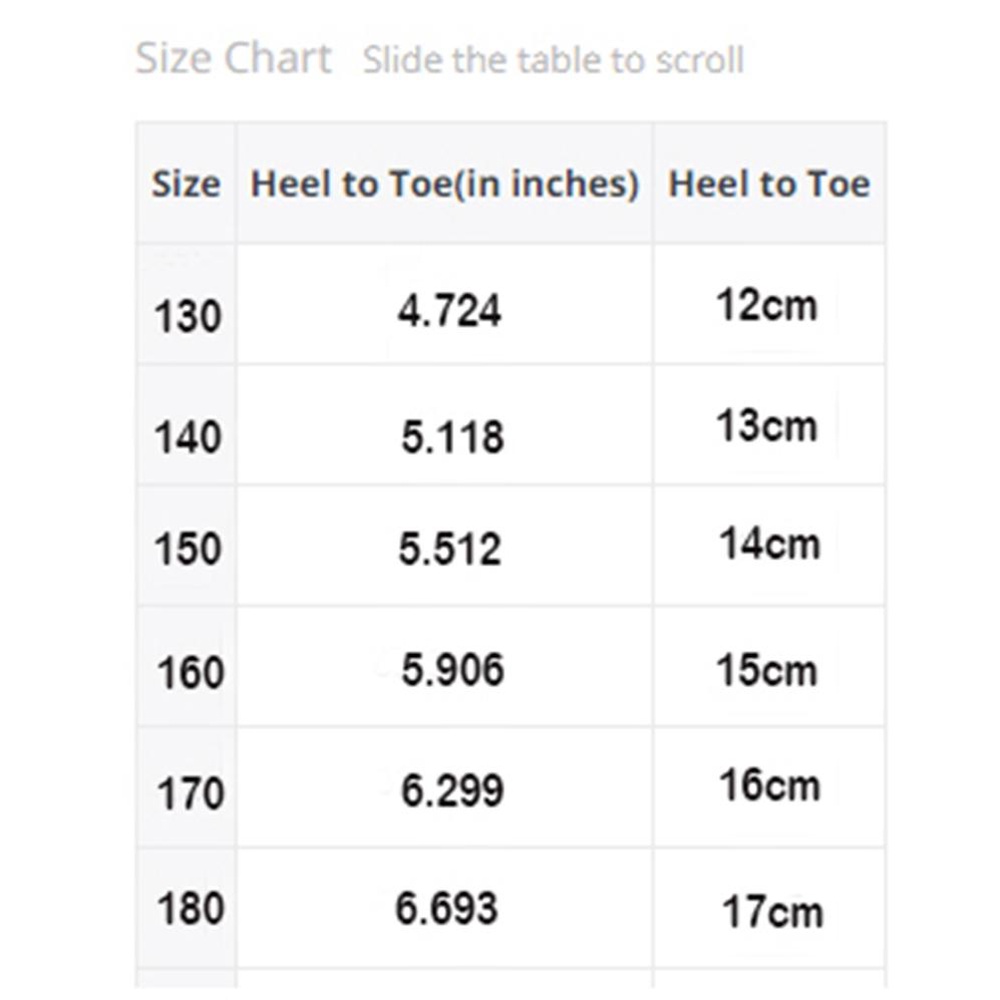Select the Heel to Toe(in inches) header
The height and width of the screenshot is (1000, 1000).
pos(444,184)
